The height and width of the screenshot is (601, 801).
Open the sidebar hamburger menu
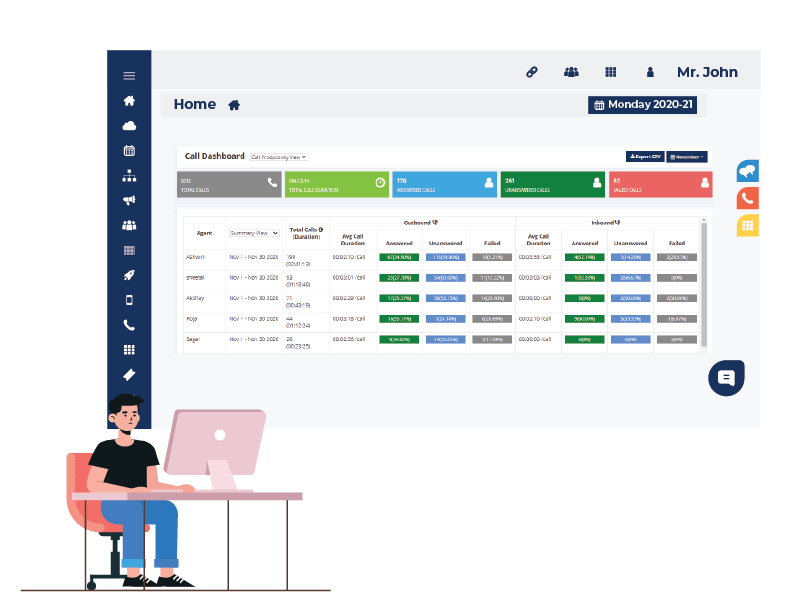[x=129, y=76]
